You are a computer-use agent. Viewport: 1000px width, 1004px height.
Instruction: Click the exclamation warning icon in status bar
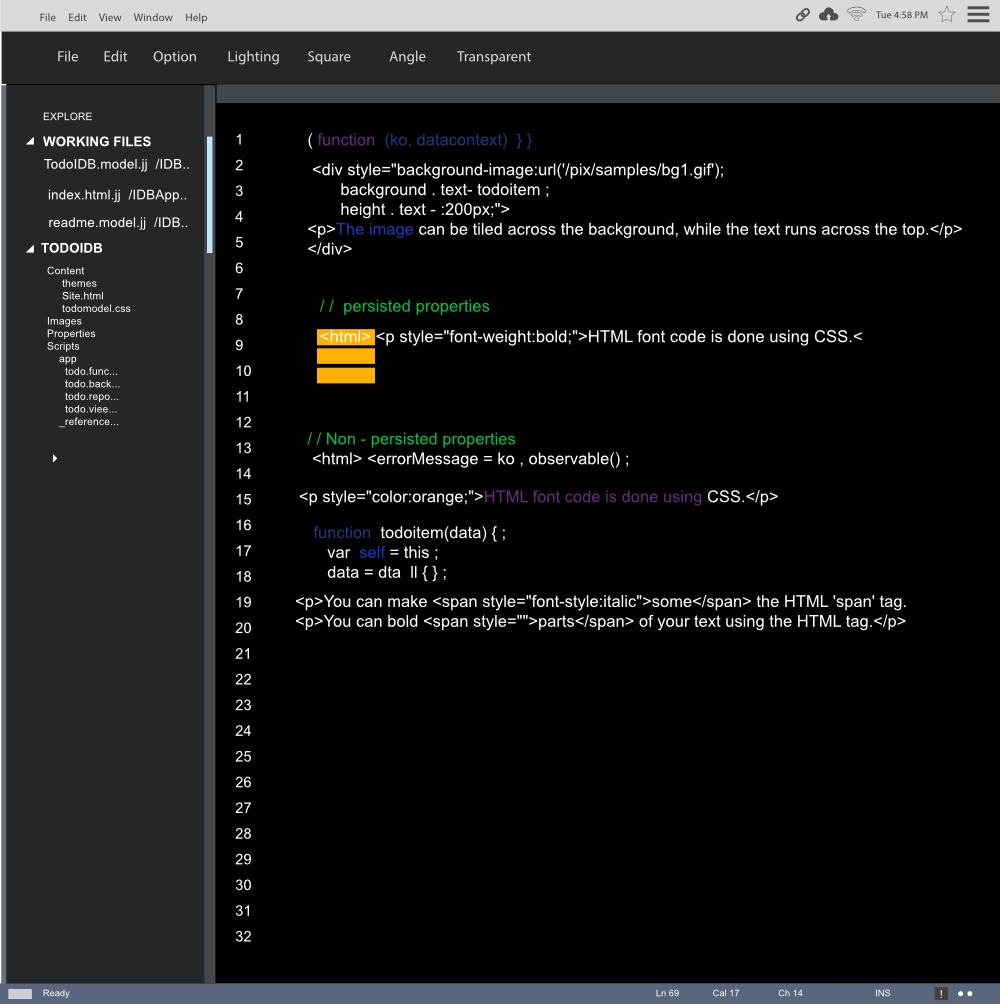tap(941, 993)
